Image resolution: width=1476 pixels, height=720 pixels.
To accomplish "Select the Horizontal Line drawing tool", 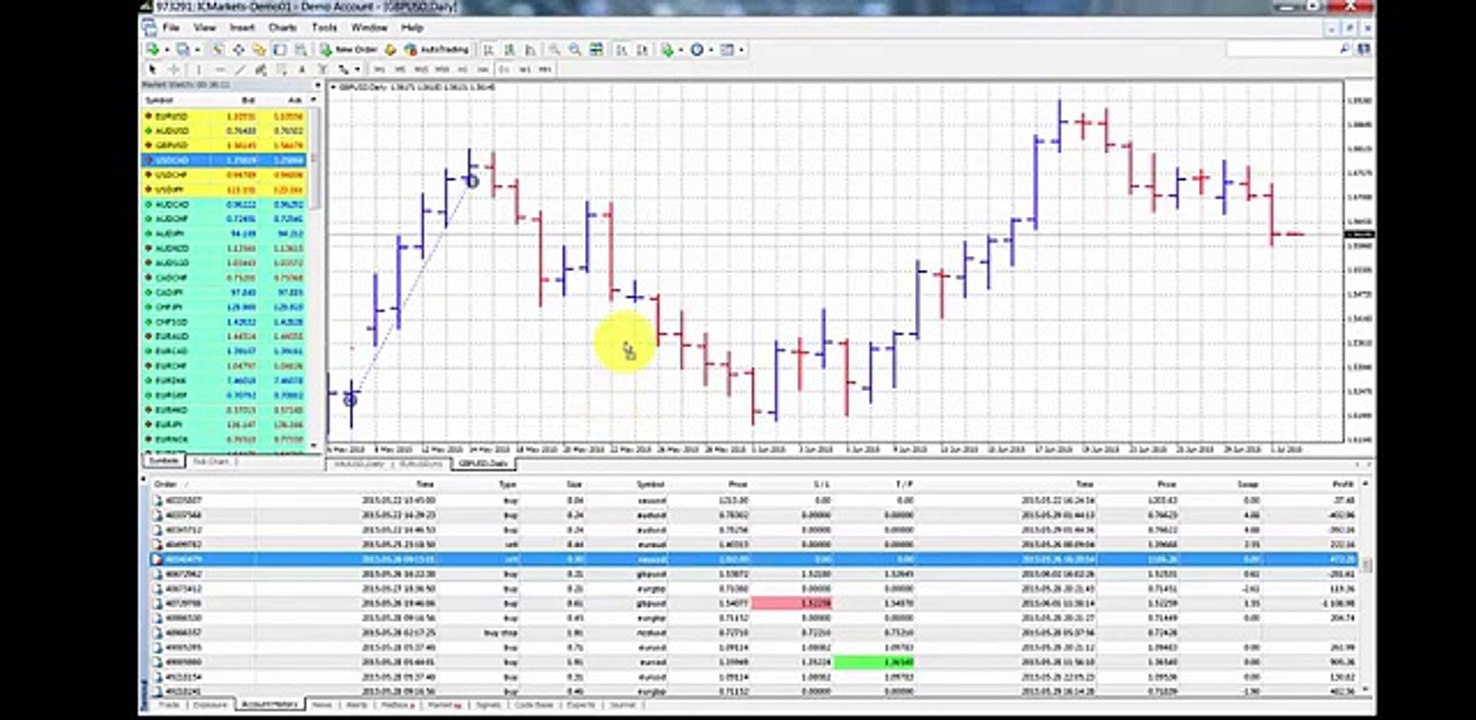I will (x=220, y=69).
